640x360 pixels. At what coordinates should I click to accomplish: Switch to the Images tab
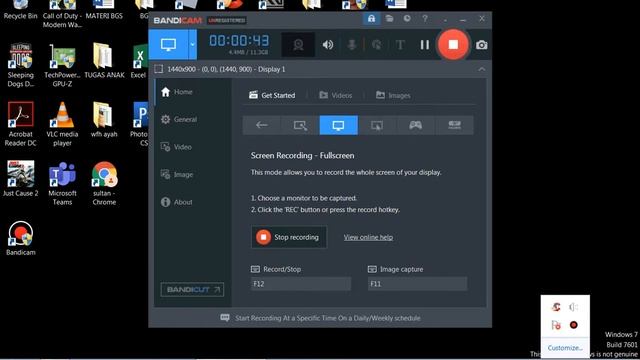(x=393, y=95)
